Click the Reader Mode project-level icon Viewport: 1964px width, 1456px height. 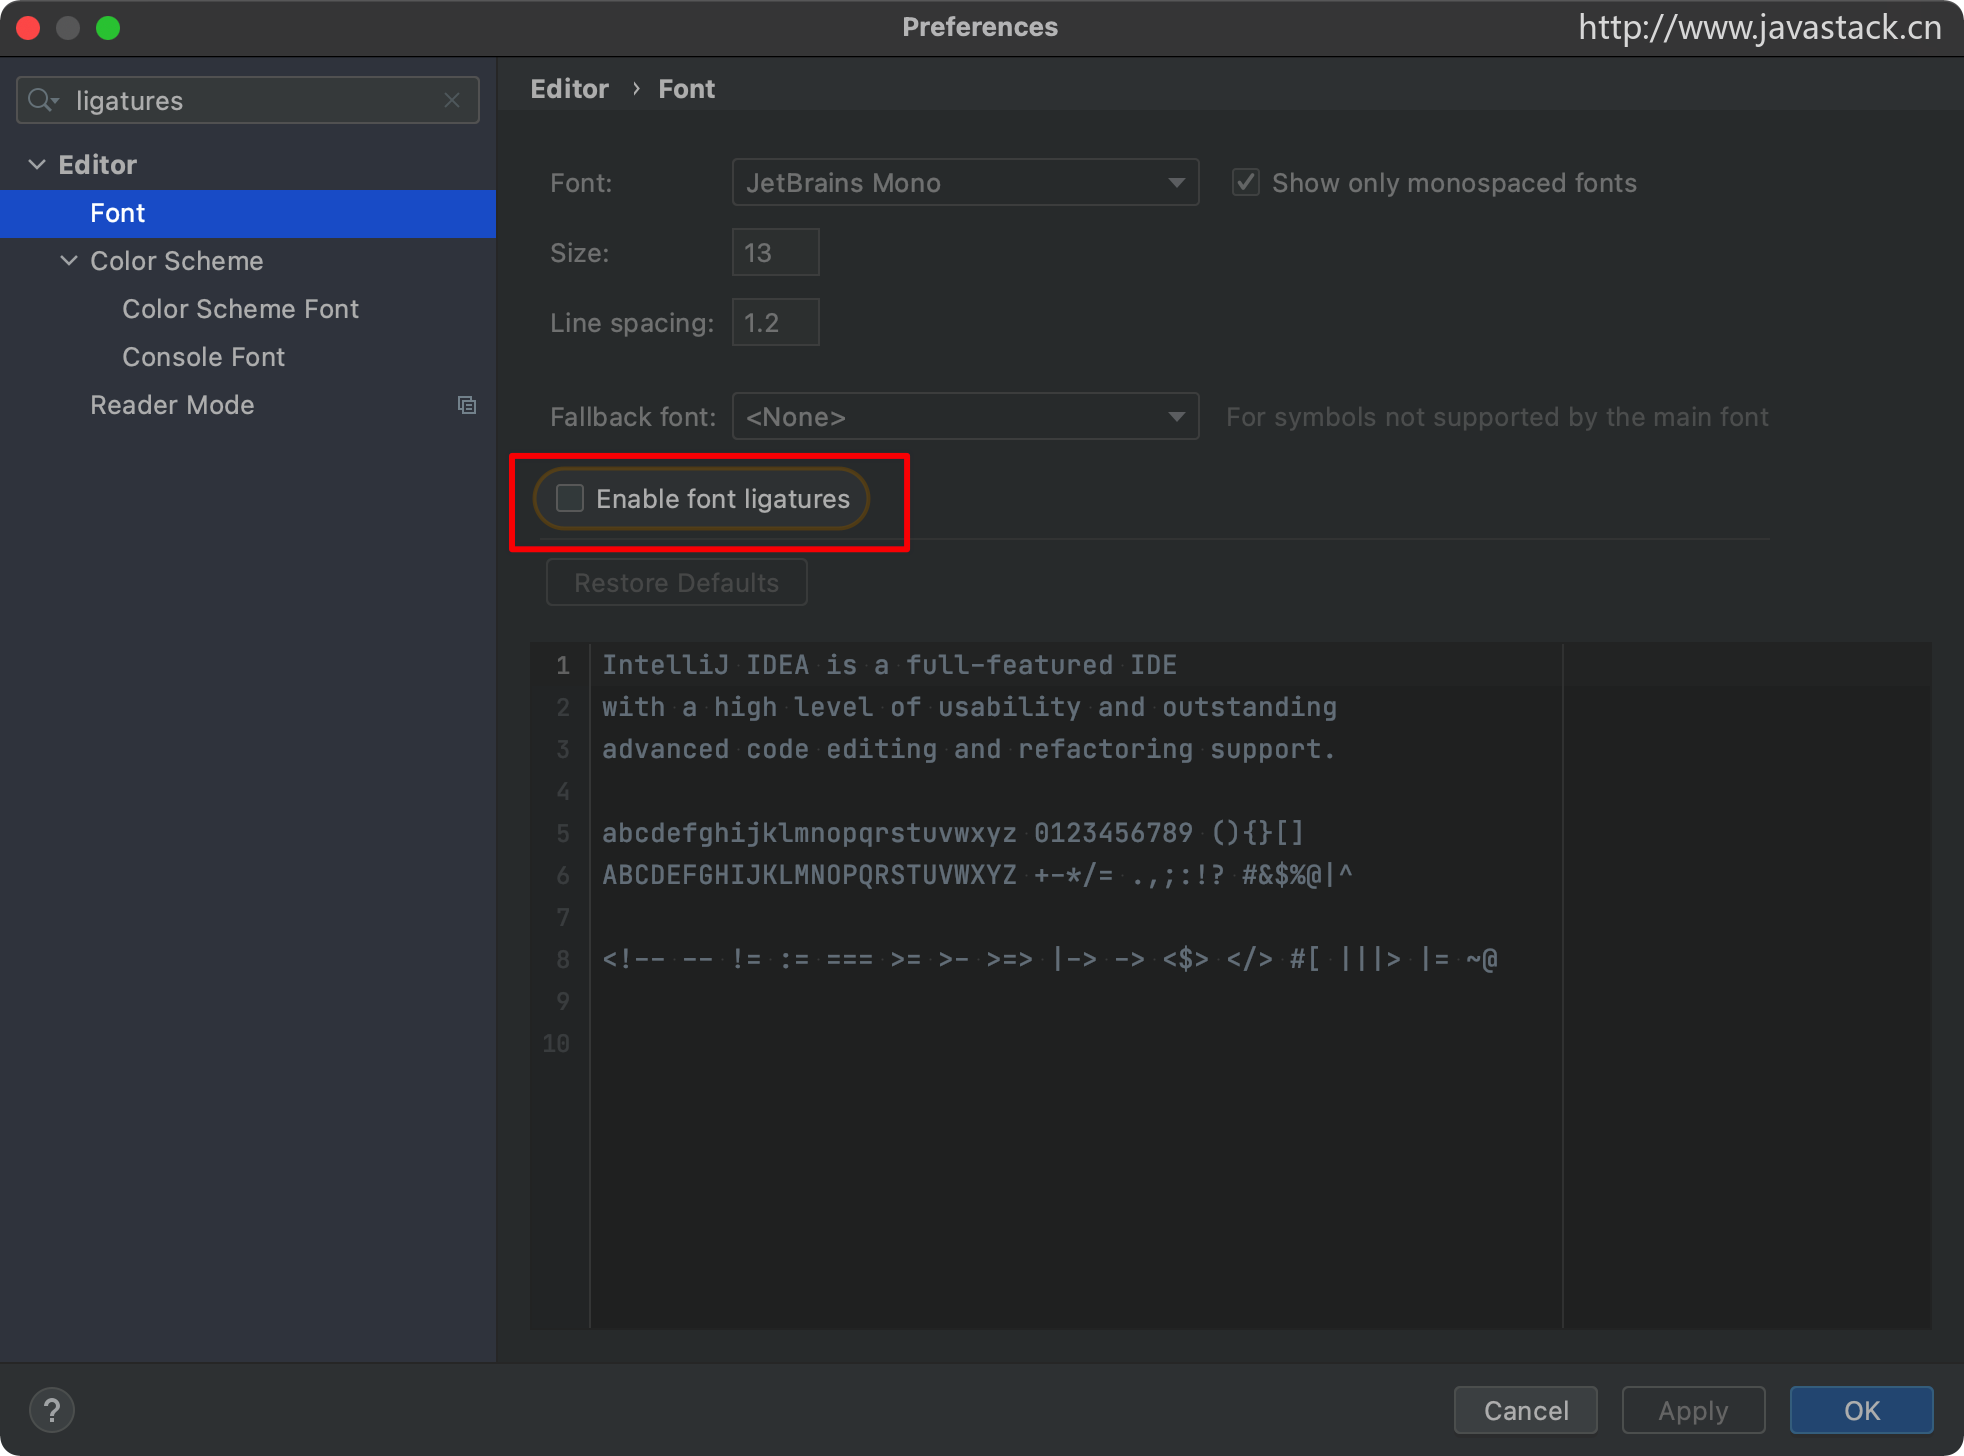point(467,405)
